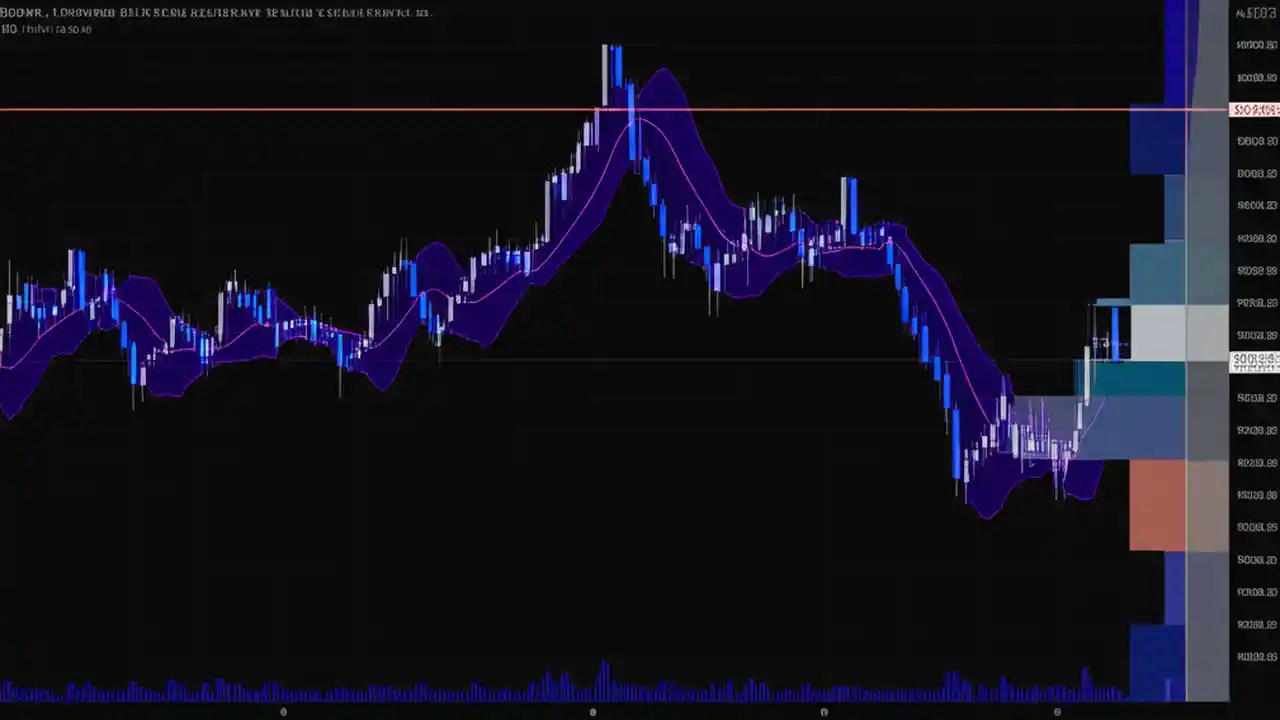Screen dimensions: 1280x720
Task: Toggle the red price line label on the axis
Action: tap(1255, 110)
